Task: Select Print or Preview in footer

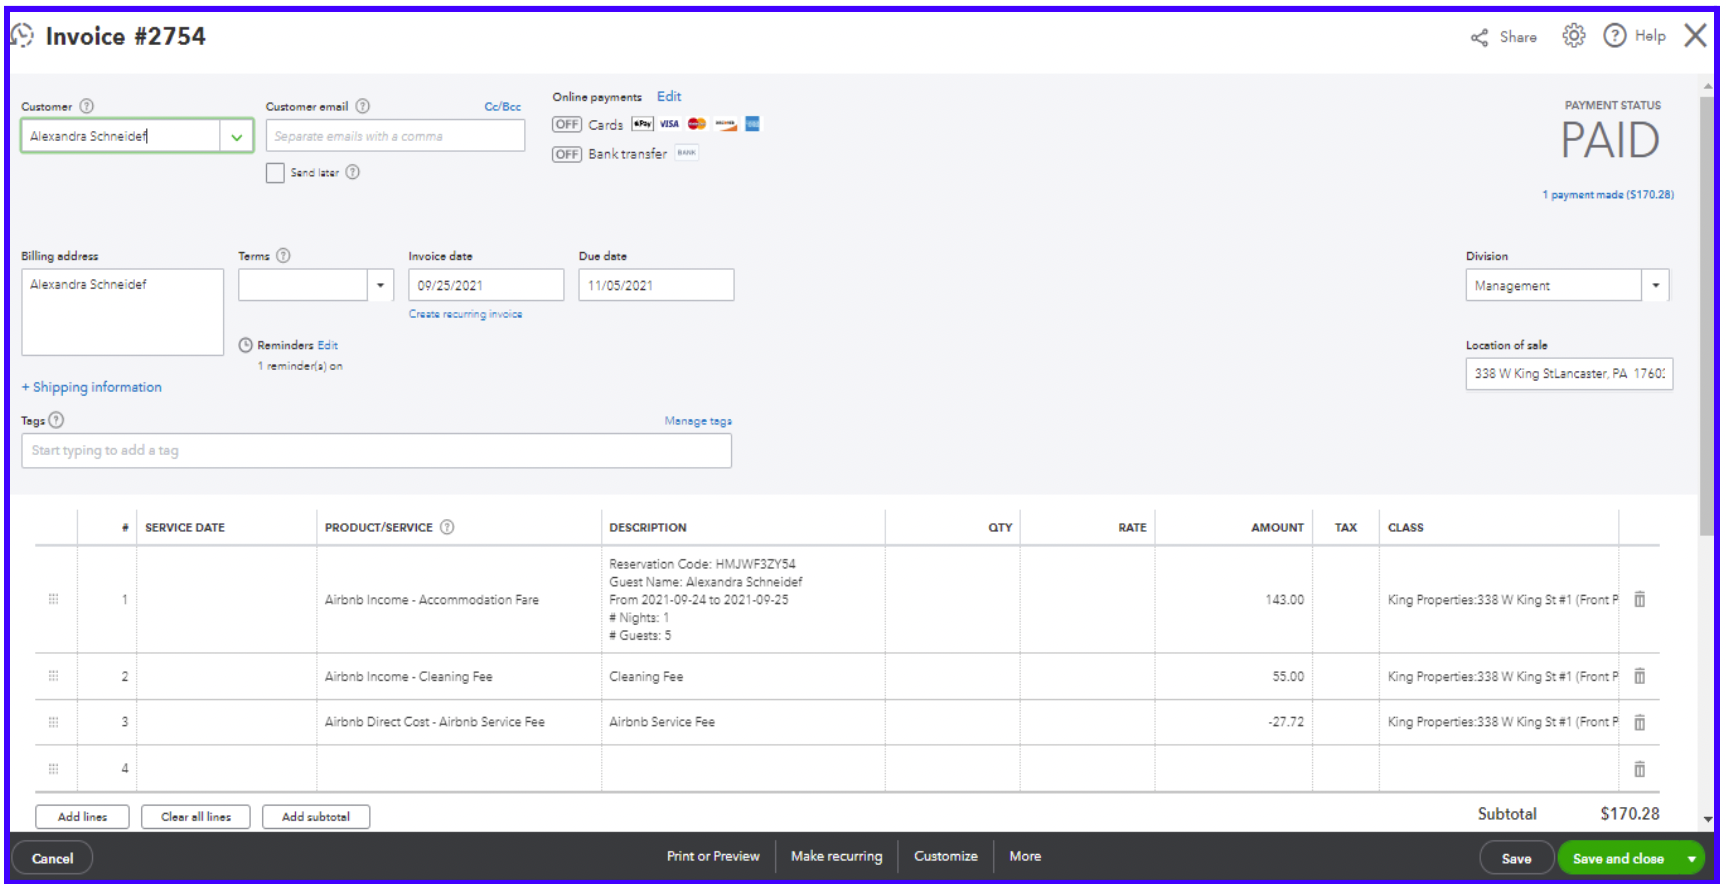Action: tap(713, 857)
